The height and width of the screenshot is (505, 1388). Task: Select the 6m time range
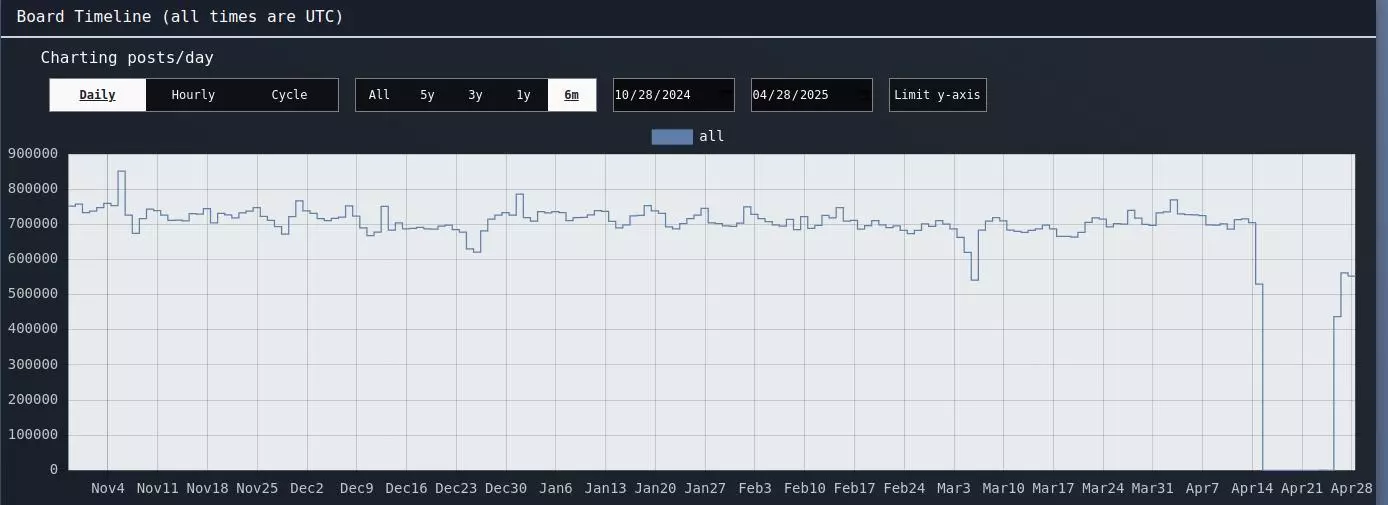(x=572, y=95)
